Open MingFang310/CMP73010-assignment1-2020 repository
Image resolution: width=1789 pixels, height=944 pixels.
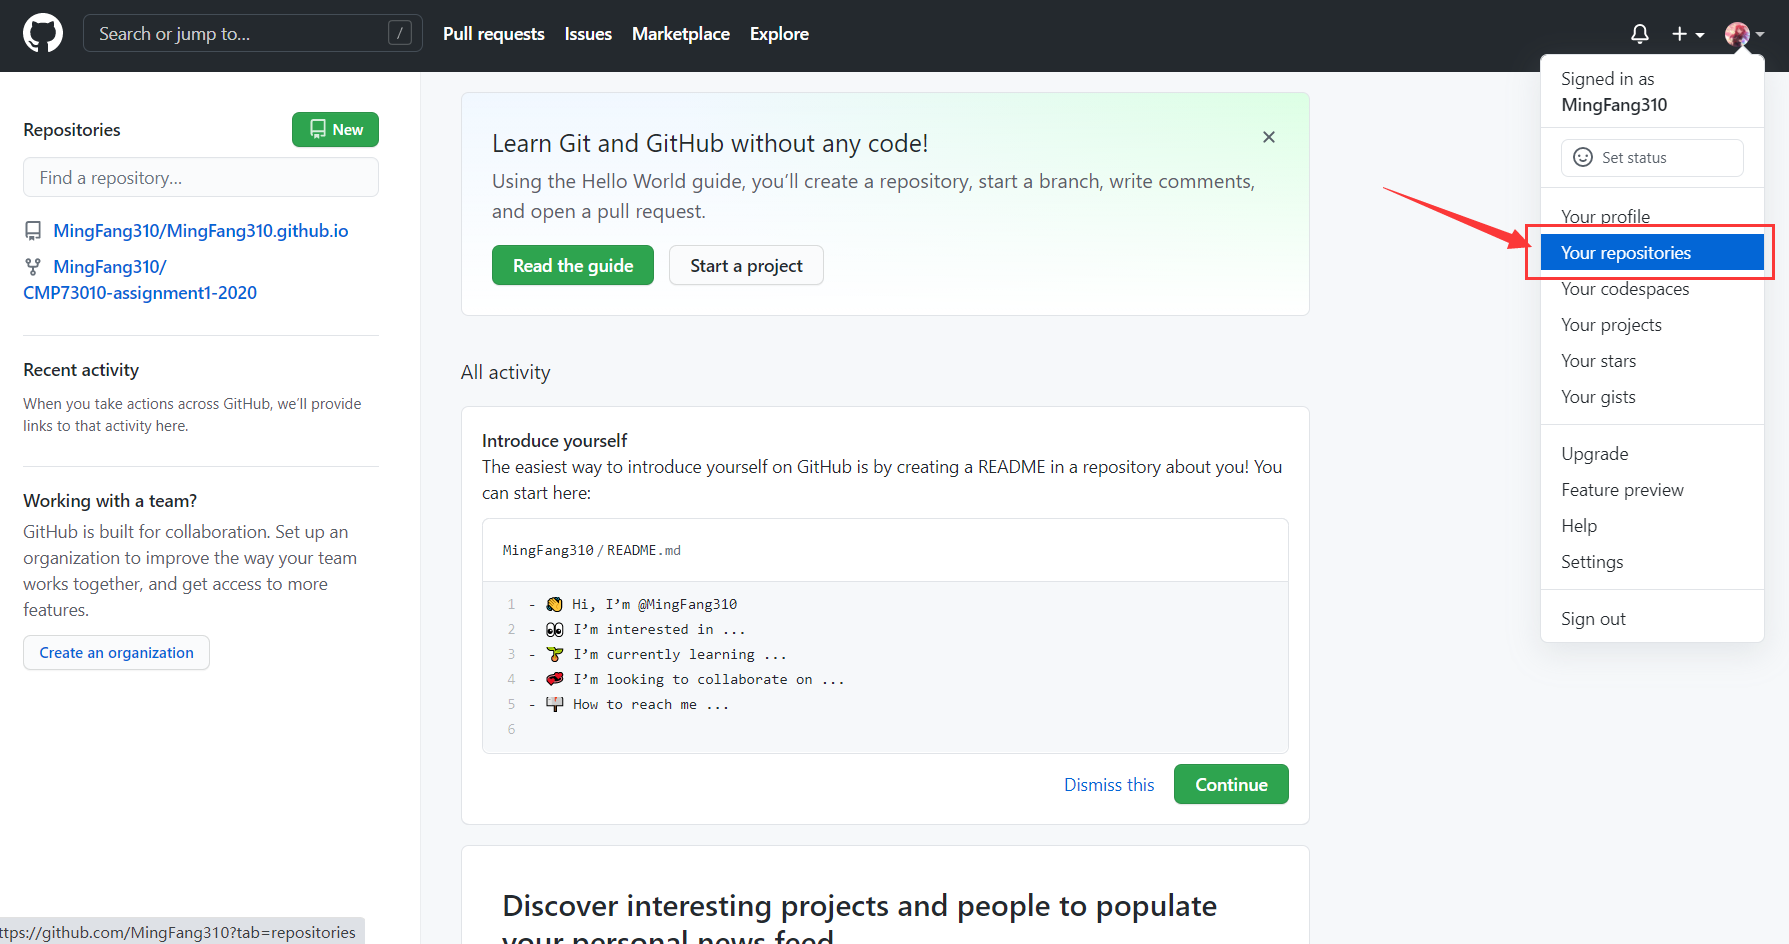pyautogui.click(x=140, y=280)
